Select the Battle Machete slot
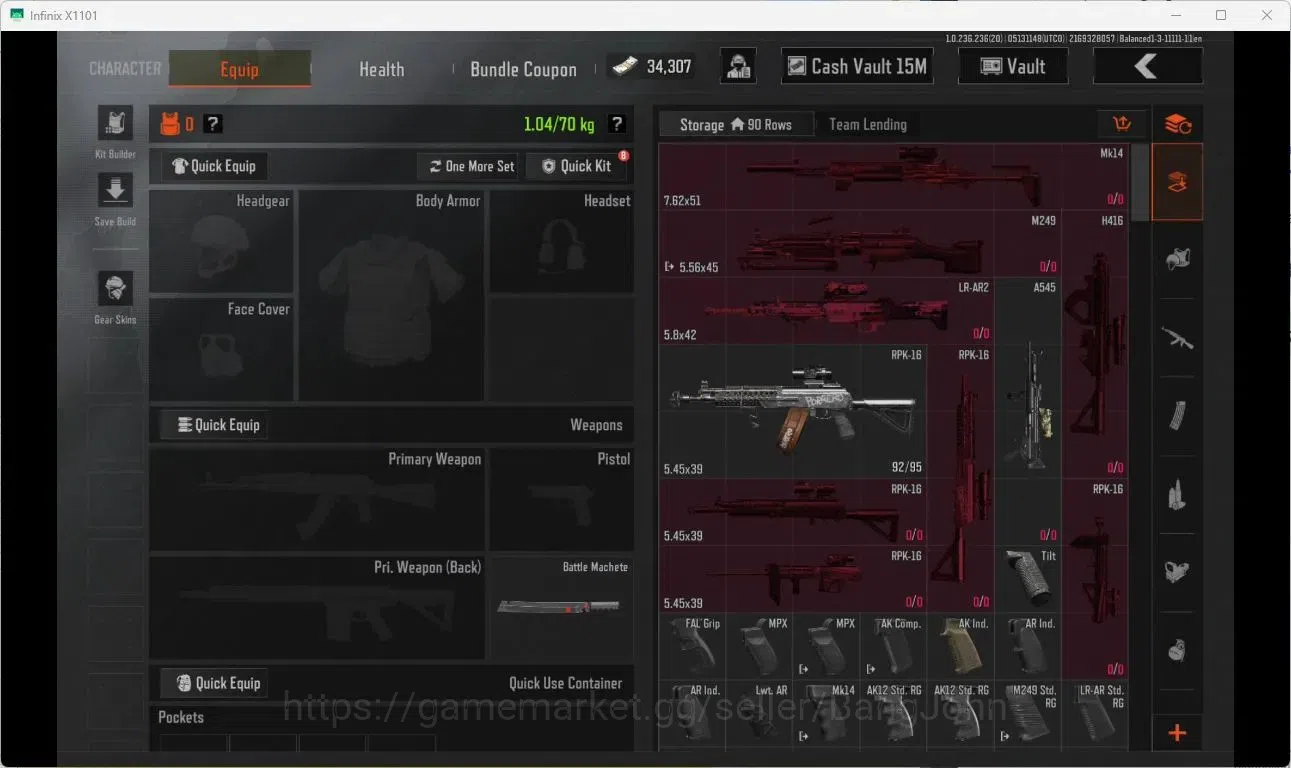 point(560,607)
